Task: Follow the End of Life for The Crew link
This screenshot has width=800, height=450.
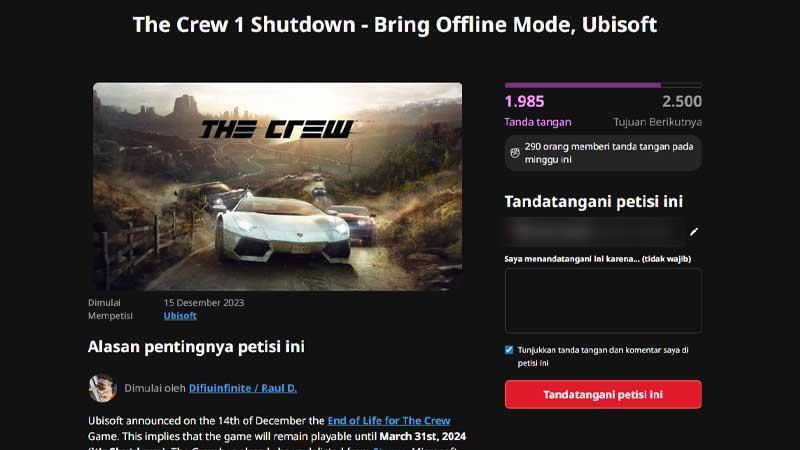Action: (x=389, y=421)
